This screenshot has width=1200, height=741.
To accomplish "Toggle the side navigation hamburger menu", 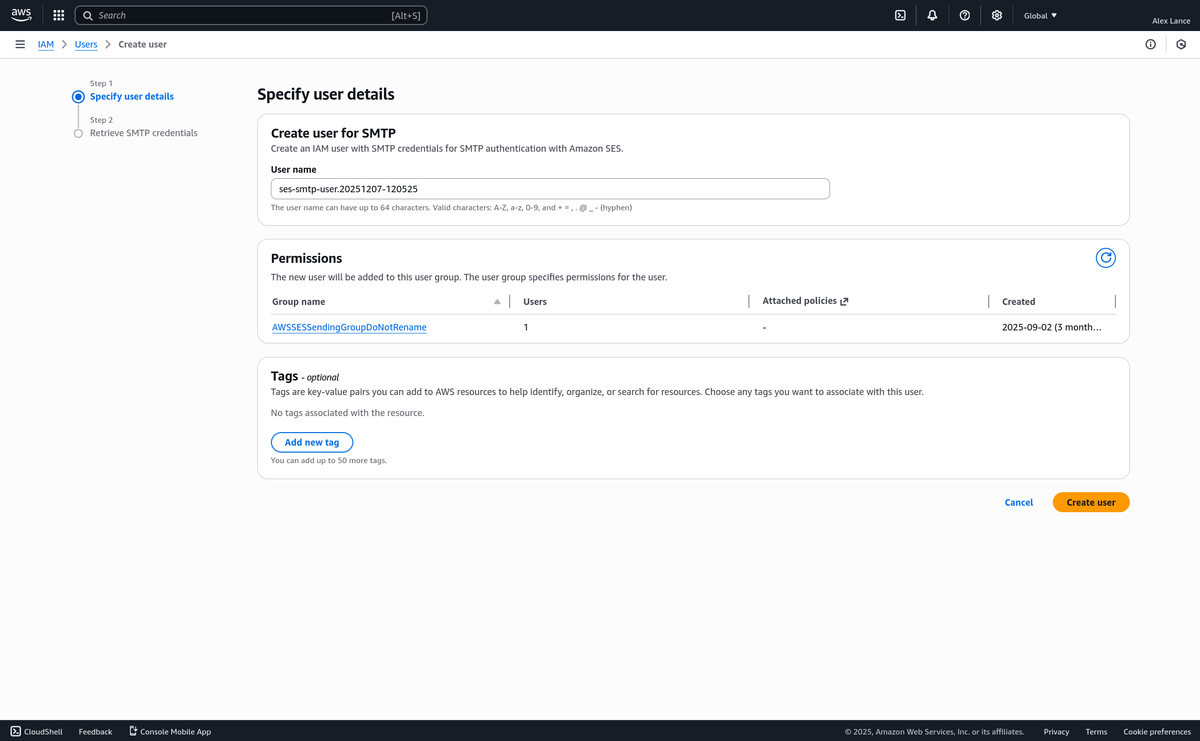I will pyautogui.click(x=20, y=44).
